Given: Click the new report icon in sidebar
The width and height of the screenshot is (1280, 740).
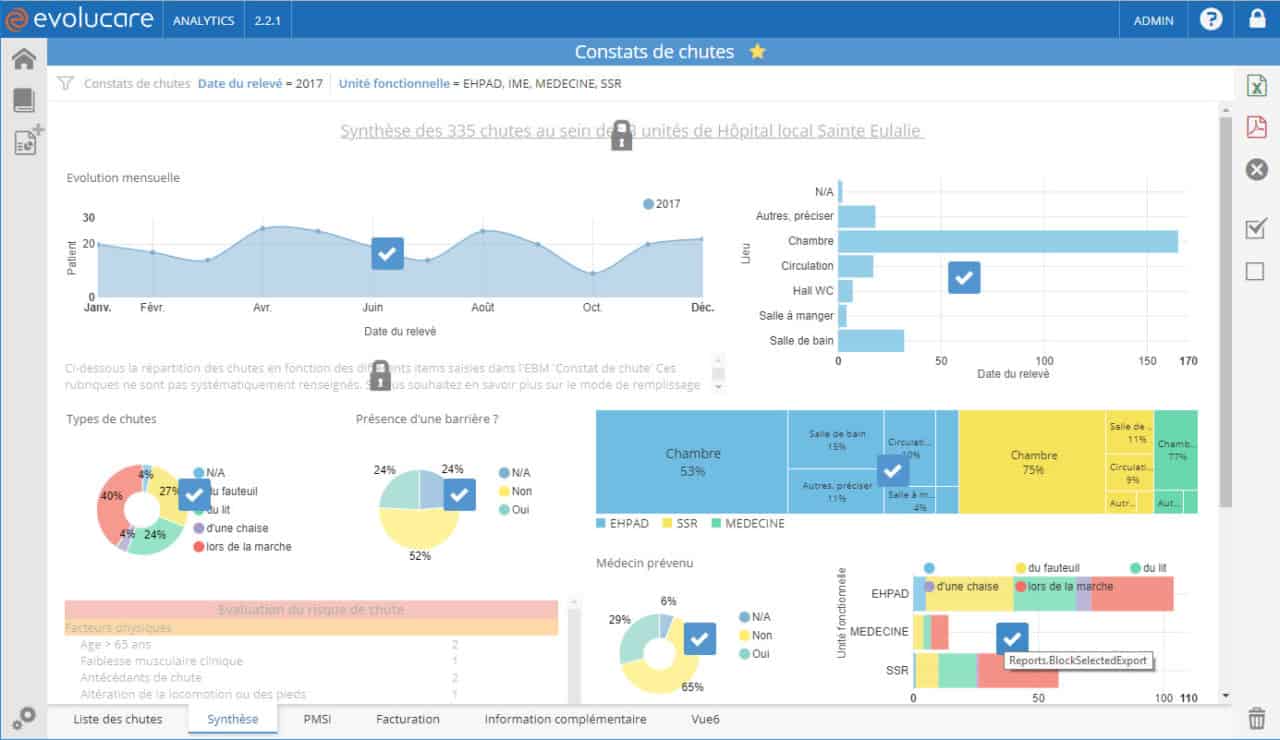Looking at the screenshot, I should pyautogui.click(x=27, y=141).
